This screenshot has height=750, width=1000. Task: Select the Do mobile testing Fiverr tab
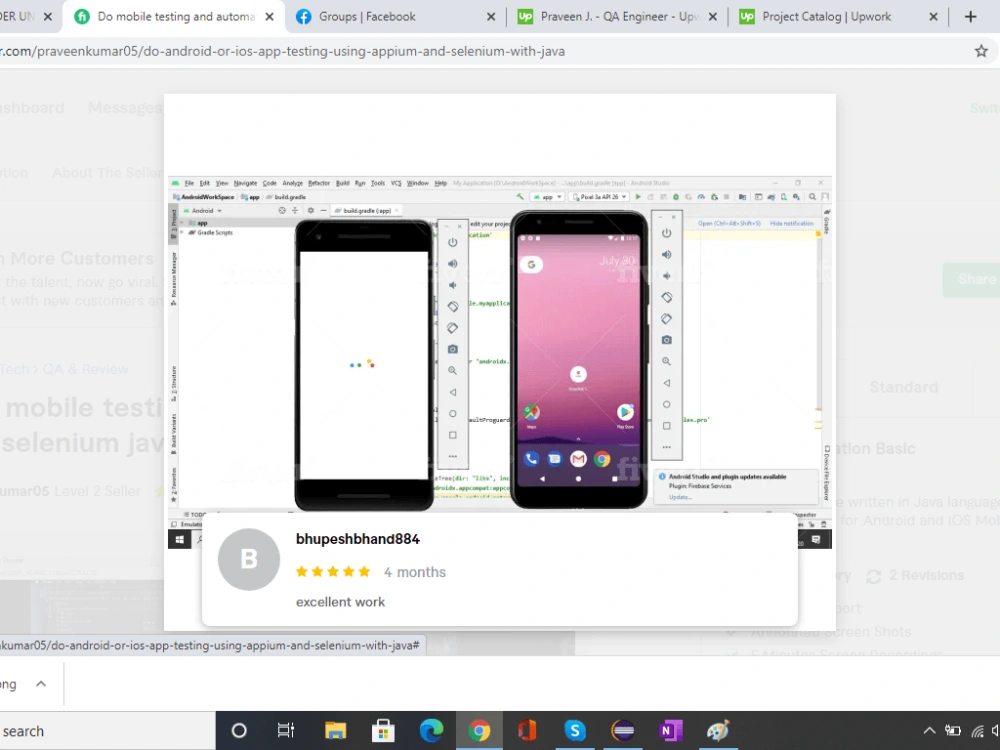coord(173,17)
